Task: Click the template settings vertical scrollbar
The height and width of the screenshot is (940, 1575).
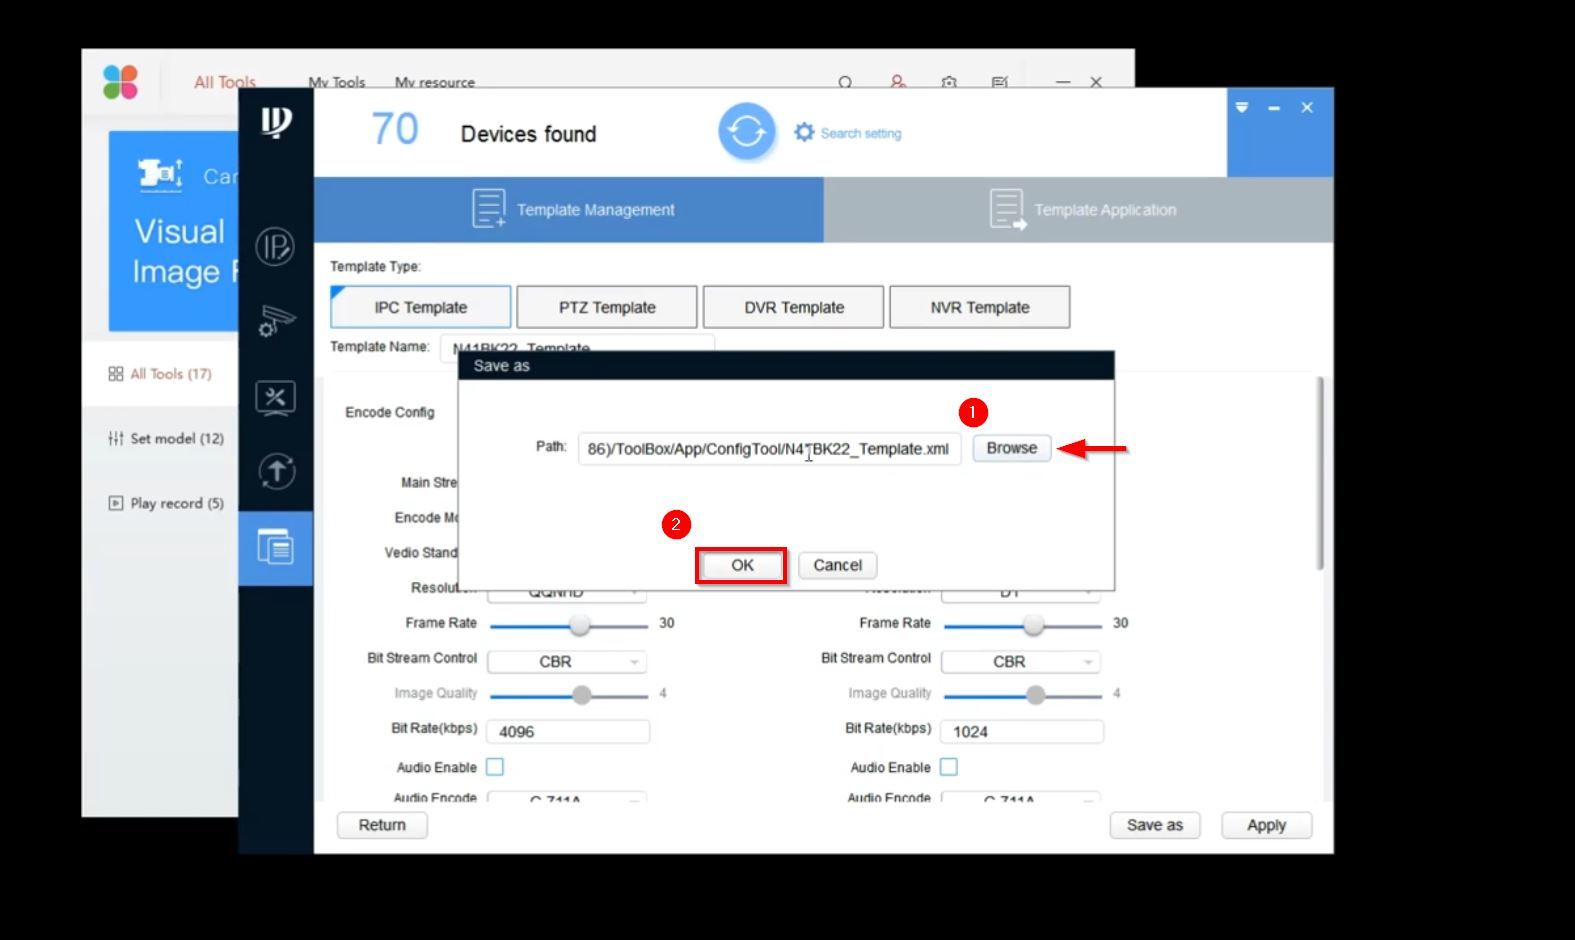Action: [1321, 472]
